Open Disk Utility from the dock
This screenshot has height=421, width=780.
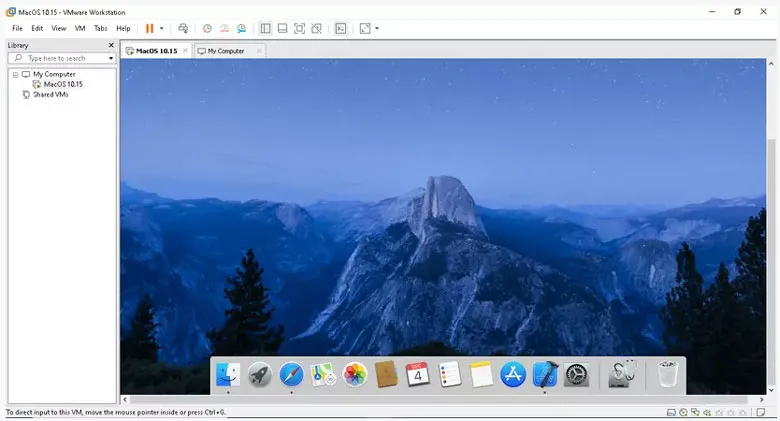[x=622, y=373]
